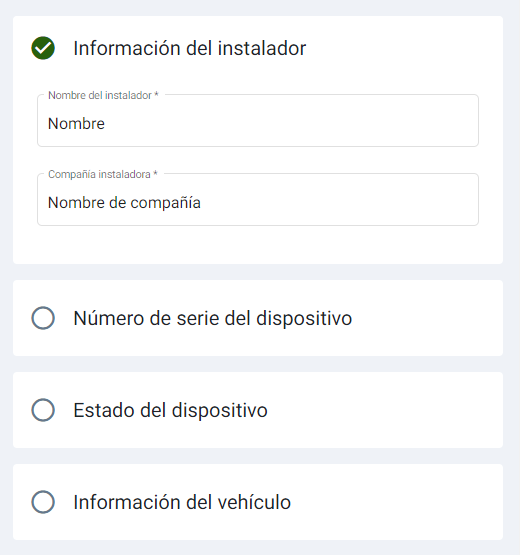
Task: Focus the Compañía instaladora input field
Action: [x=258, y=200]
